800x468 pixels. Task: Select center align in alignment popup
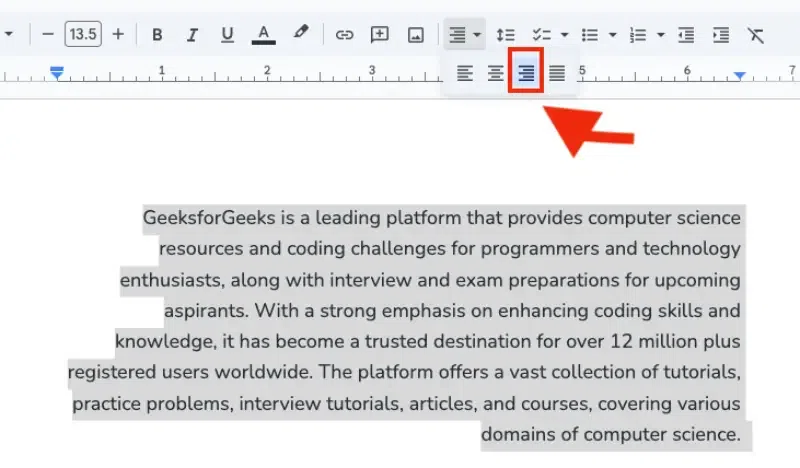(x=495, y=73)
